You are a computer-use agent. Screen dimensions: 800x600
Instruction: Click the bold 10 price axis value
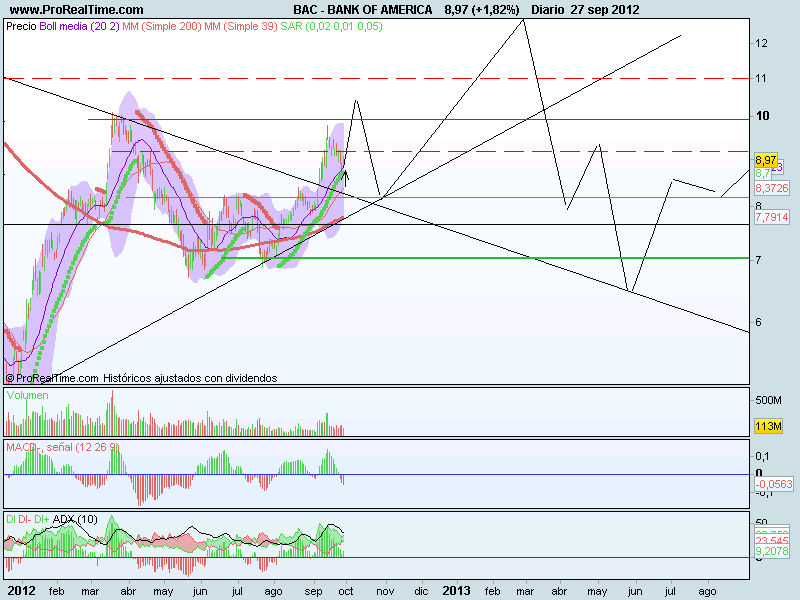pyautogui.click(x=762, y=116)
